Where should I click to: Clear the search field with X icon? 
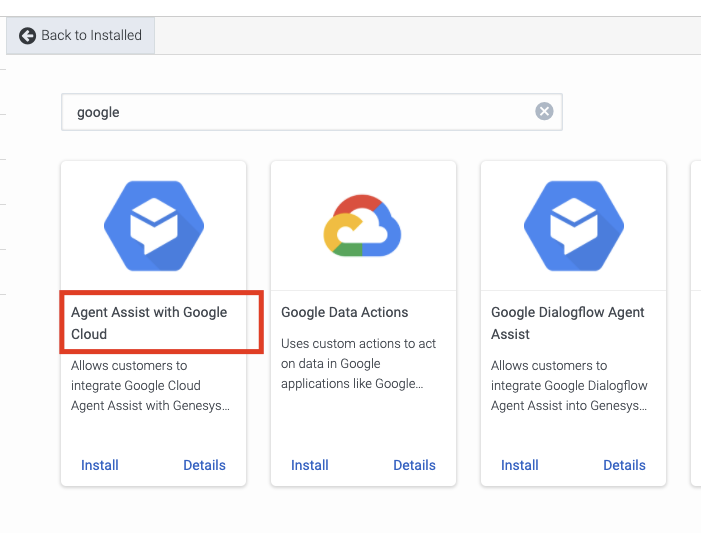tap(544, 111)
